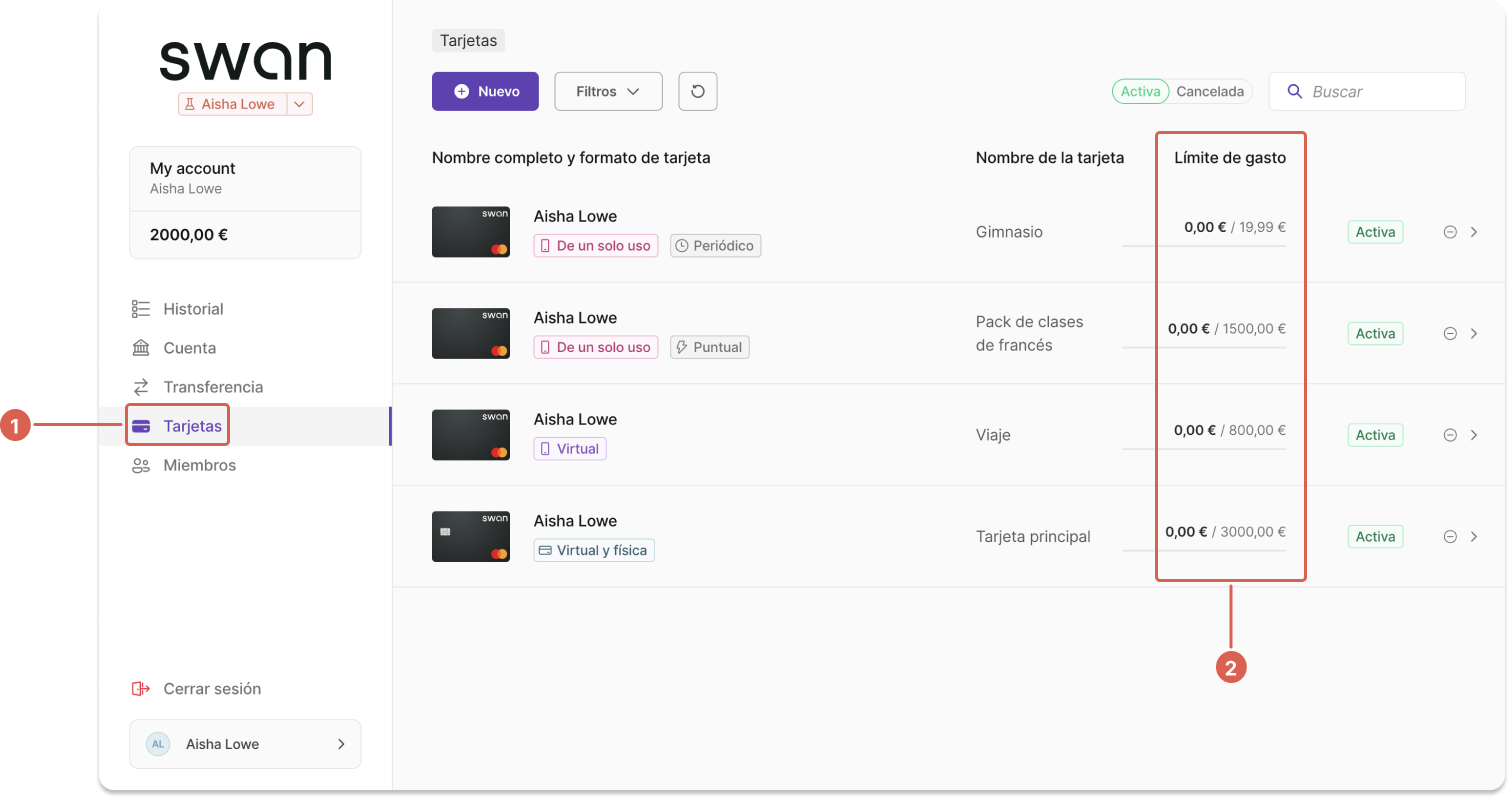Image resolution: width=1509 pixels, height=798 pixels.
Task: Click the Viaje card image thumbnail
Action: [471, 435]
